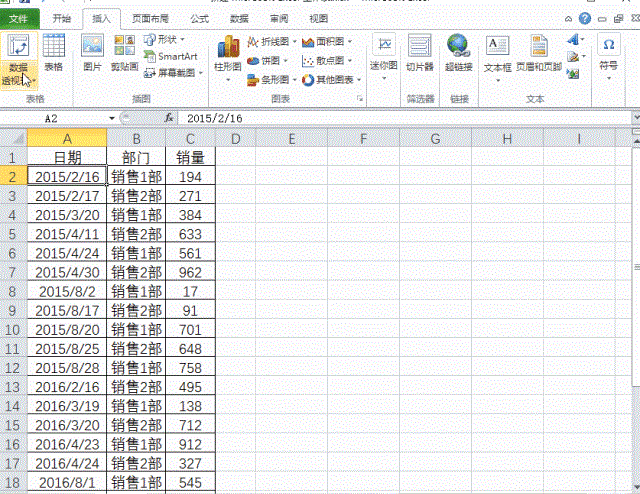Insert a 超链接 hyperlink
The width and height of the screenshot is (640, 494).
pyautogui.click(x=459, y=52)
